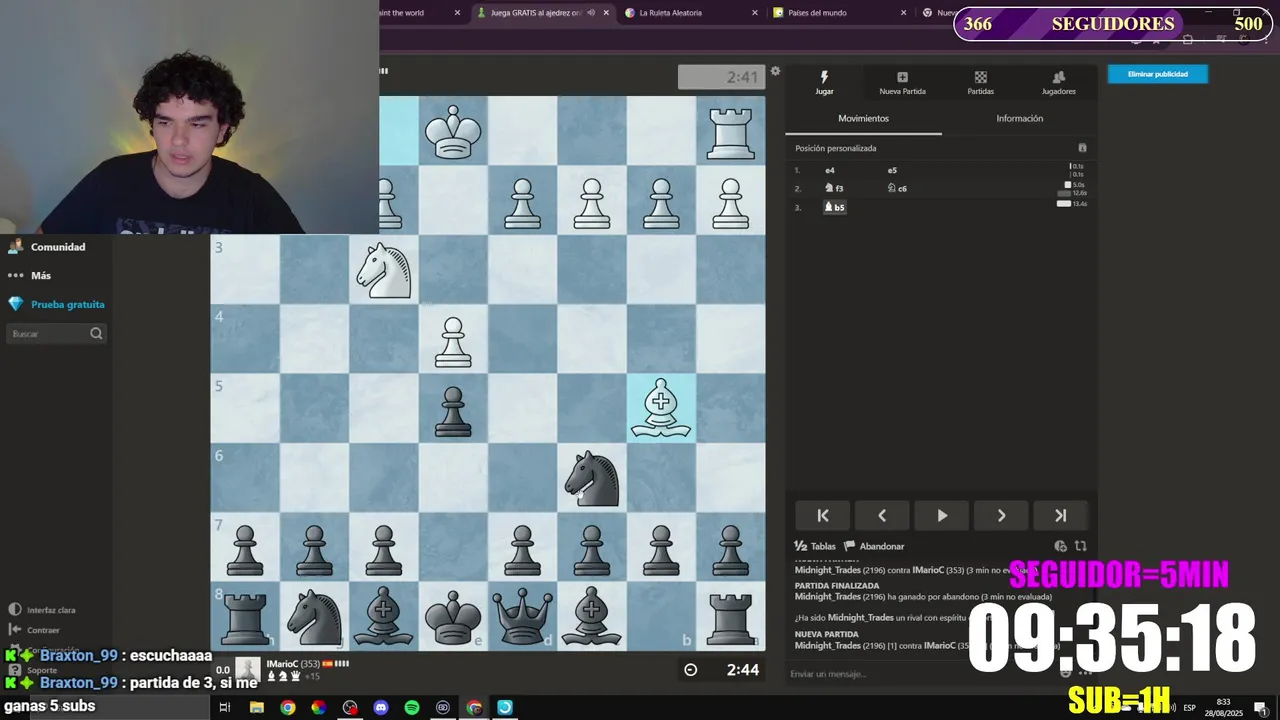
Task: Mute the chess tab via speaker icon
Action: click(591, 13)
